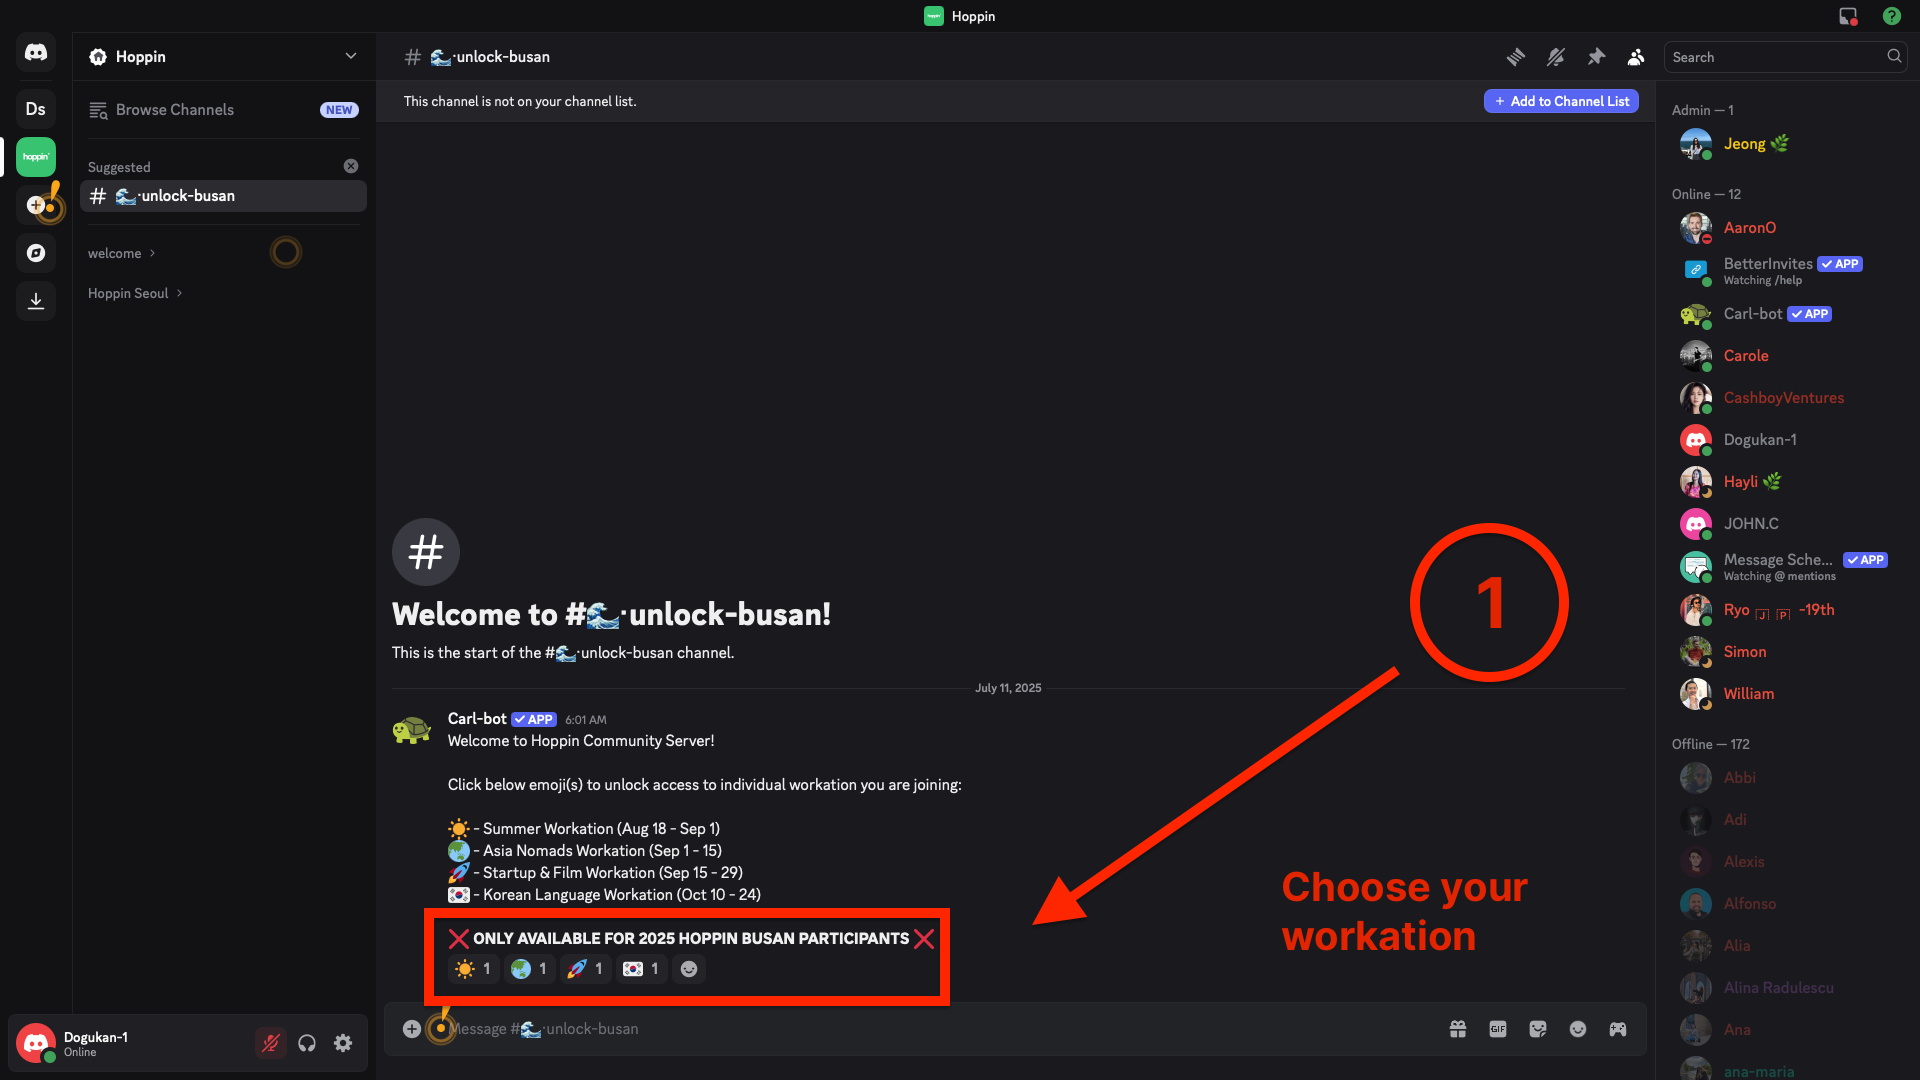The image size is (1920, 1080).
Task: Toggle the rocket emoji reaction
Action: tap(586, 968)
